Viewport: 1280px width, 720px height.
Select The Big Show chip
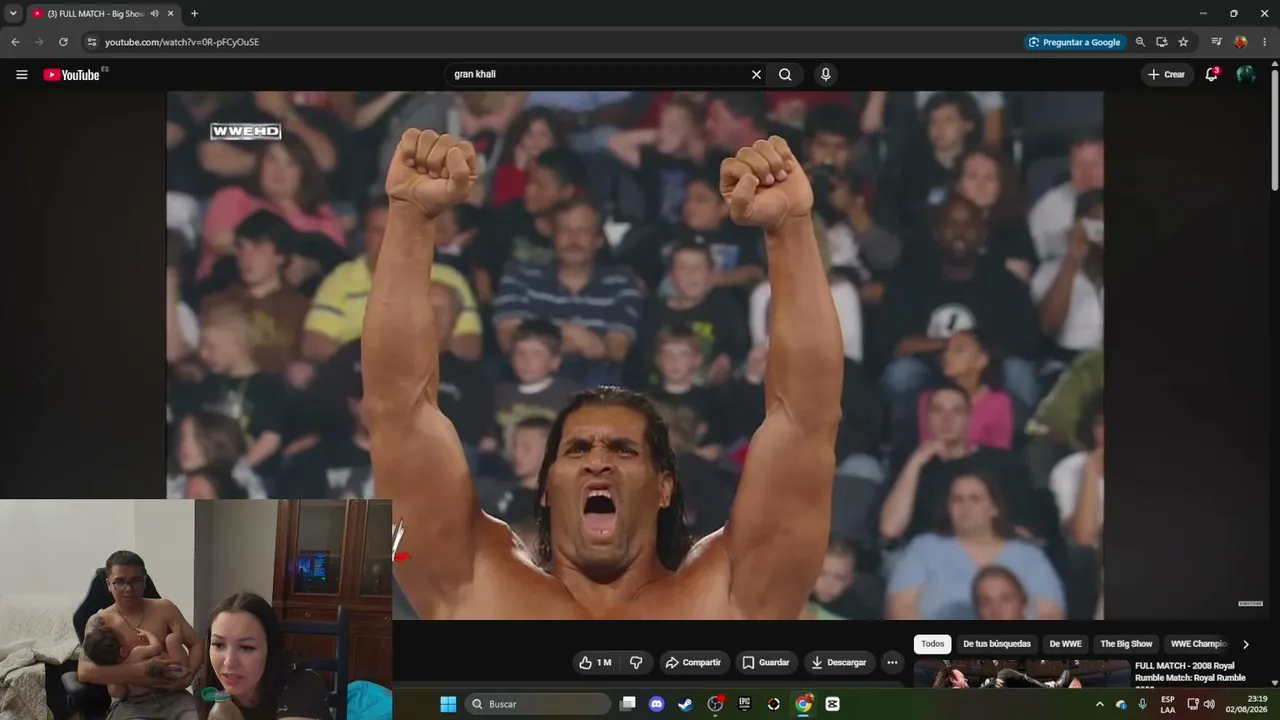(1126, 644)
